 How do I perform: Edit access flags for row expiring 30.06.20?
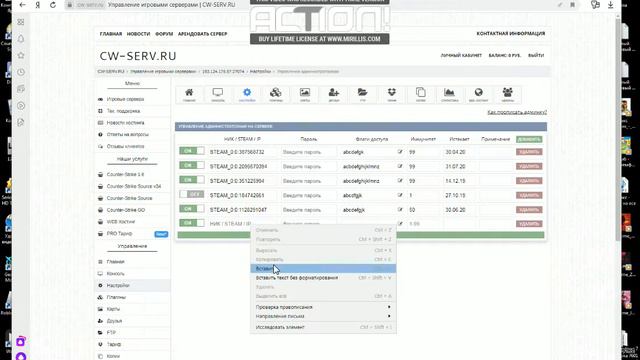(400, 209)
